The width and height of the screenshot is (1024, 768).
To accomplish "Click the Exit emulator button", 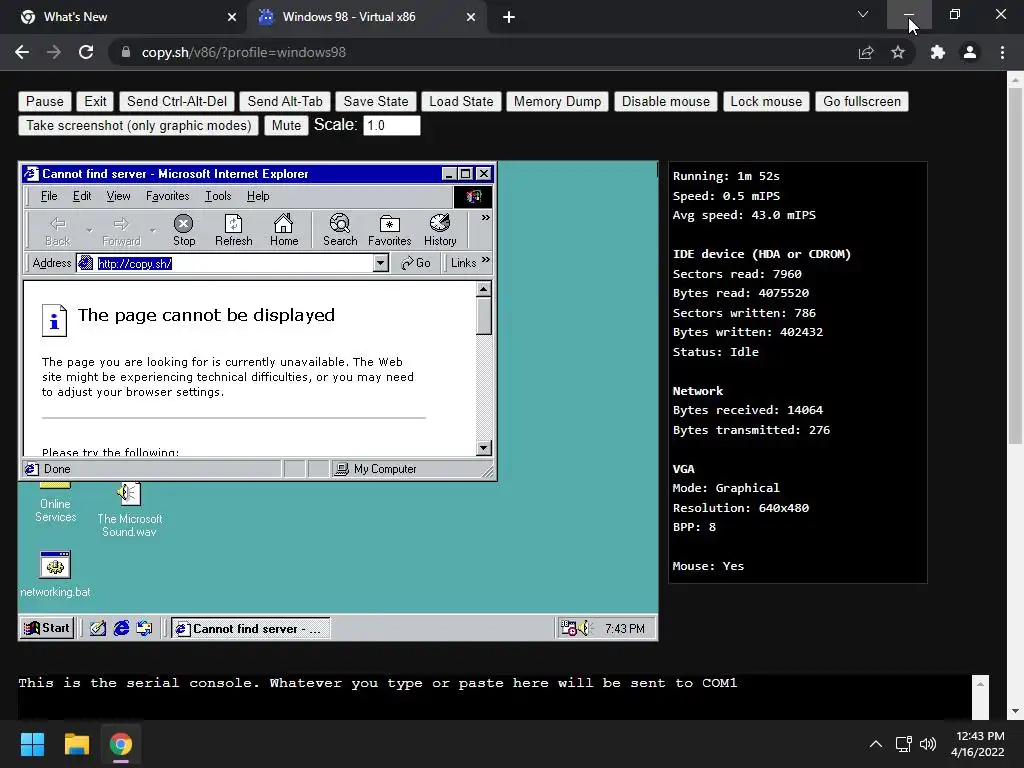I will (x=95, y=101).
